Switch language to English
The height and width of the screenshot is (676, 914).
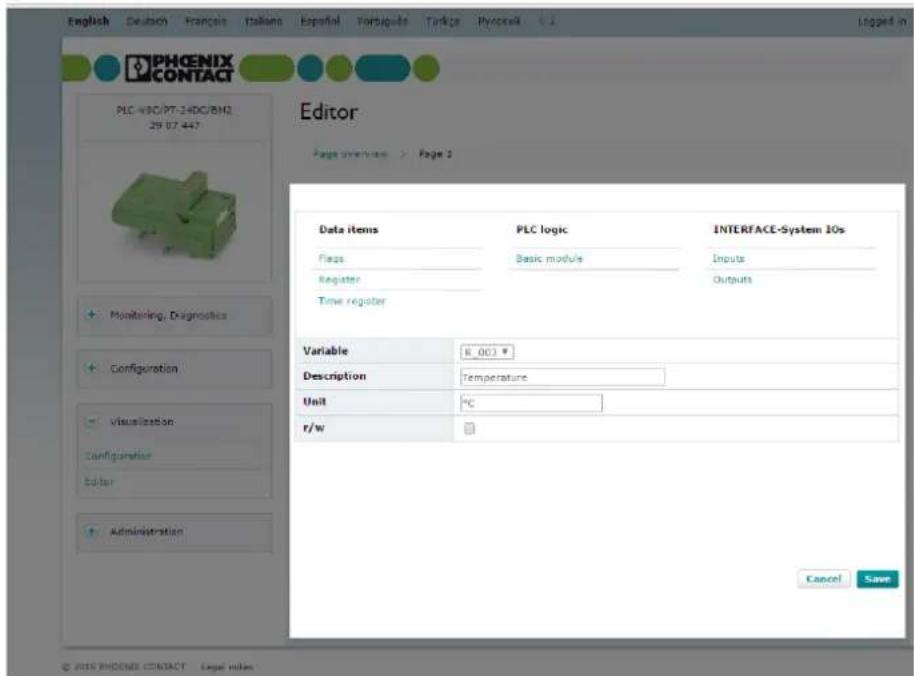pyautogui.click(x=89, y=21)
